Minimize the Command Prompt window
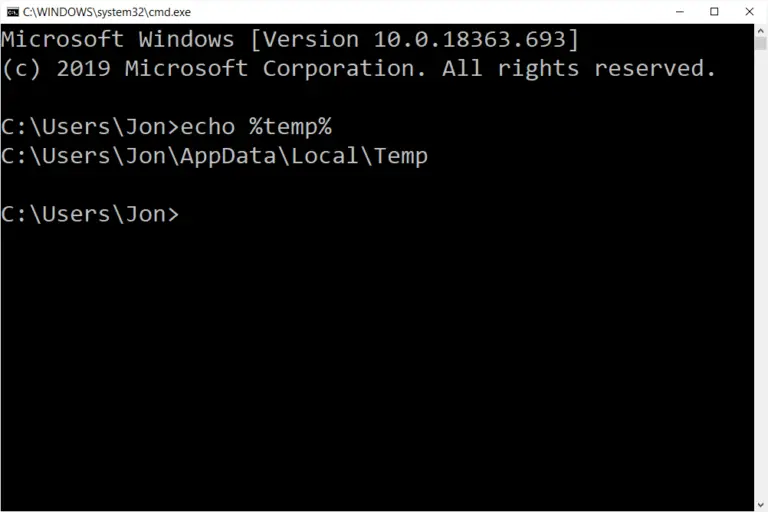768x512 pixels. coord(680,12)
